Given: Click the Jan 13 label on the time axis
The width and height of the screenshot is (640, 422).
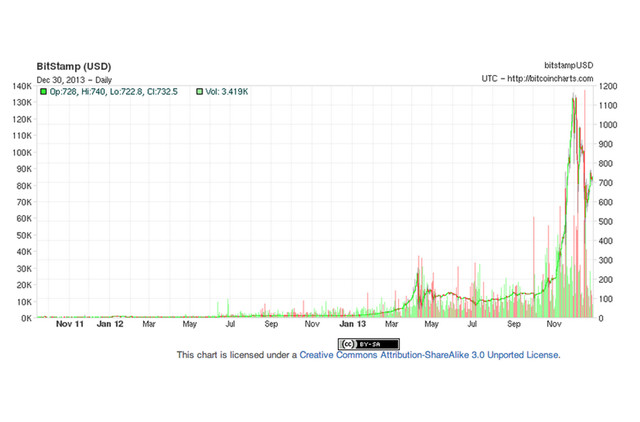Looking at the screenshot, I should [353, 325].
